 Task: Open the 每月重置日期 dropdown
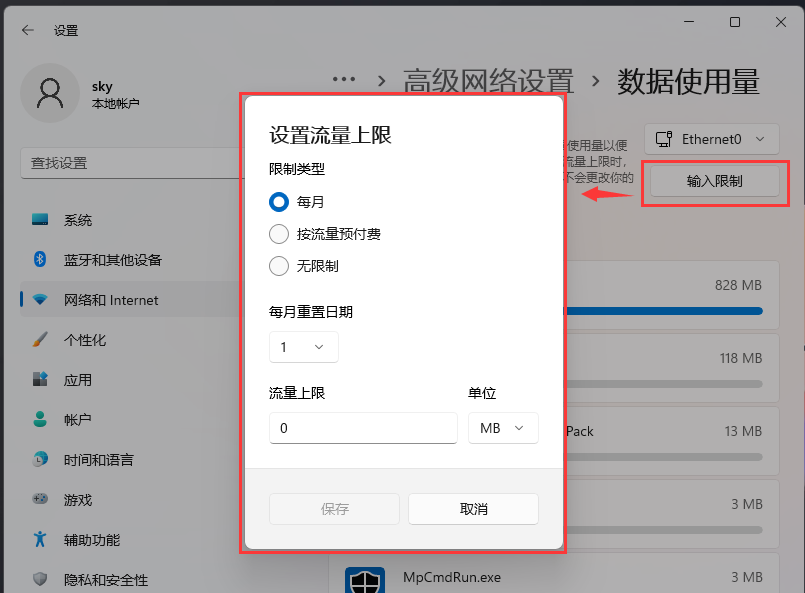click(303, 346)
